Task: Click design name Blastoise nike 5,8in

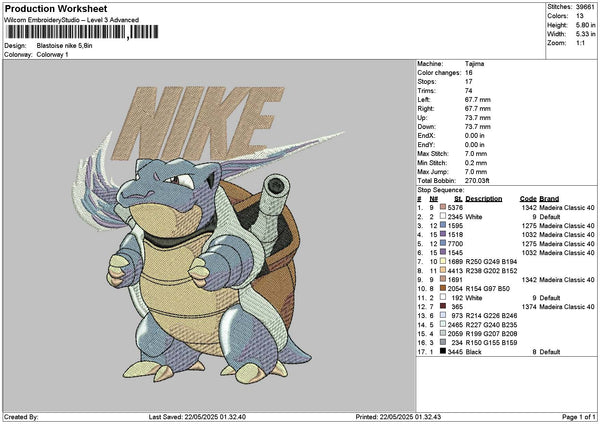Action: click(64, 46)
